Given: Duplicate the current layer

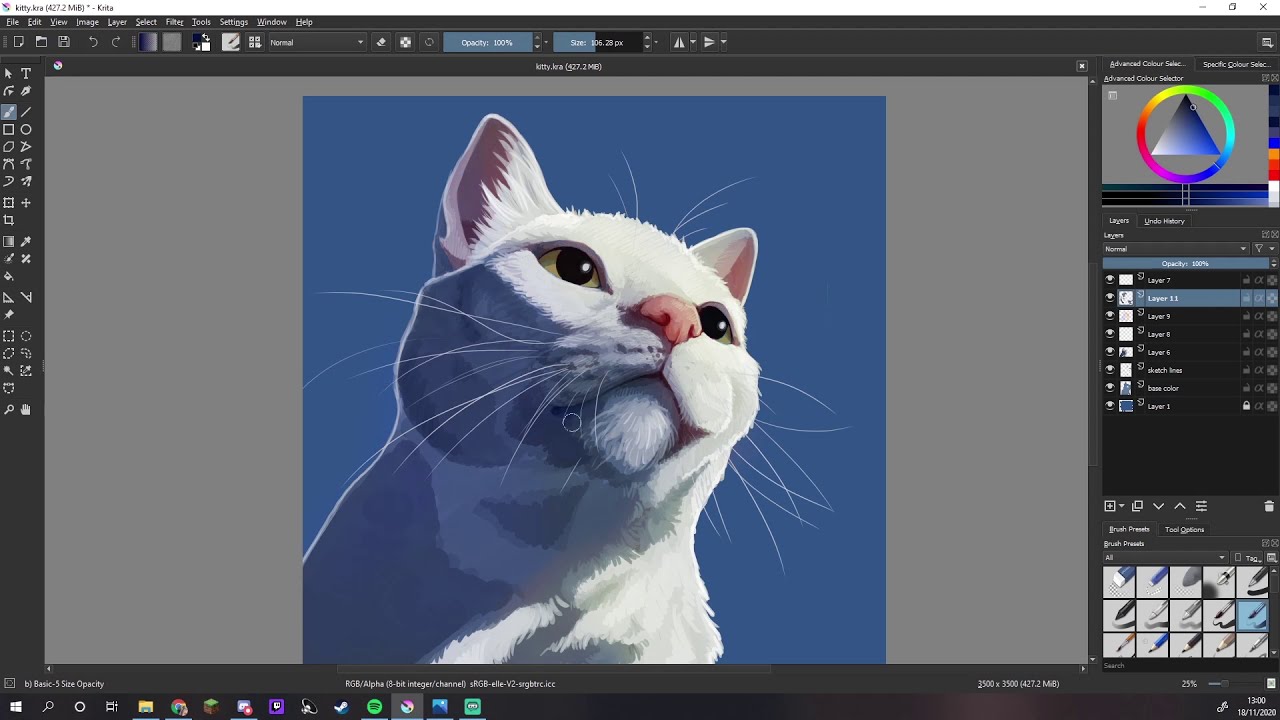Looking at the screenshot, I should click(x=1137, y=506).
